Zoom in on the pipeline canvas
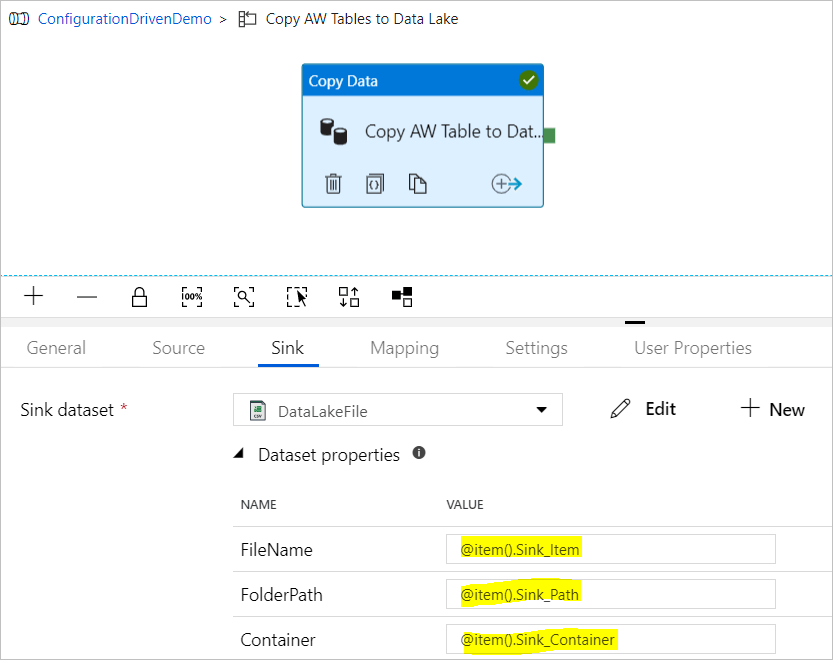 point(33,296)
